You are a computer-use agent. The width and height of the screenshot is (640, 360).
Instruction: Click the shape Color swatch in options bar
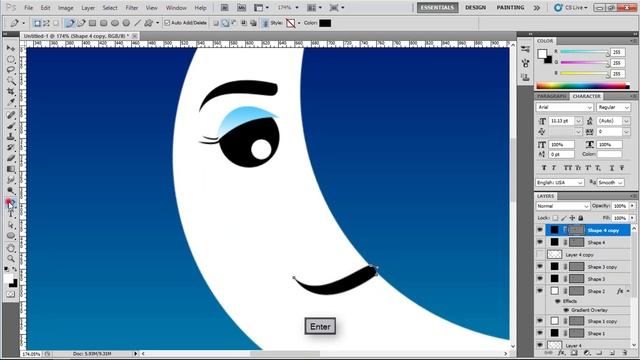tap(325, 23)
